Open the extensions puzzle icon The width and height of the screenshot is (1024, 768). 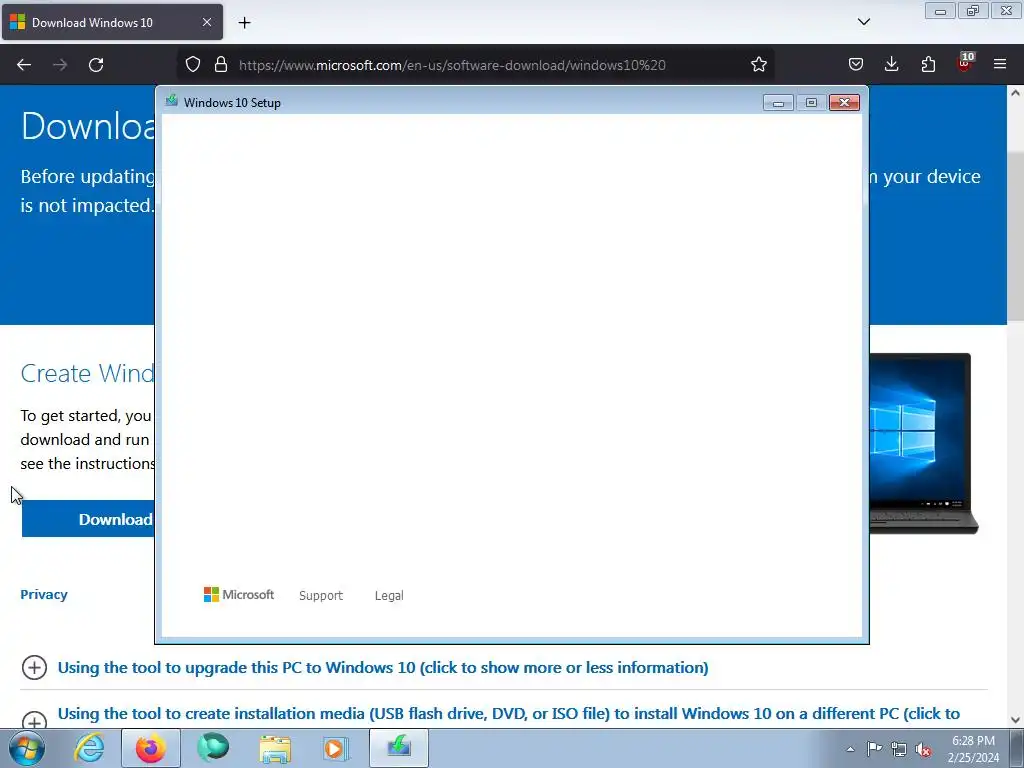point(928,65)
